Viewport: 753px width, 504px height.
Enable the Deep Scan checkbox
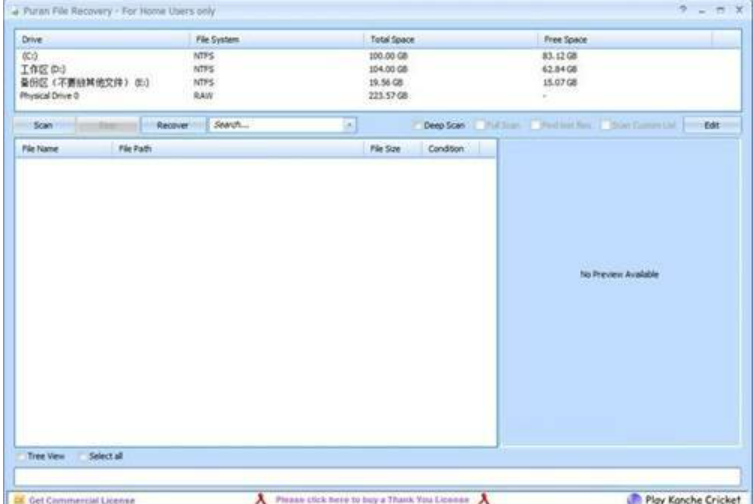[x=417, y=125]
